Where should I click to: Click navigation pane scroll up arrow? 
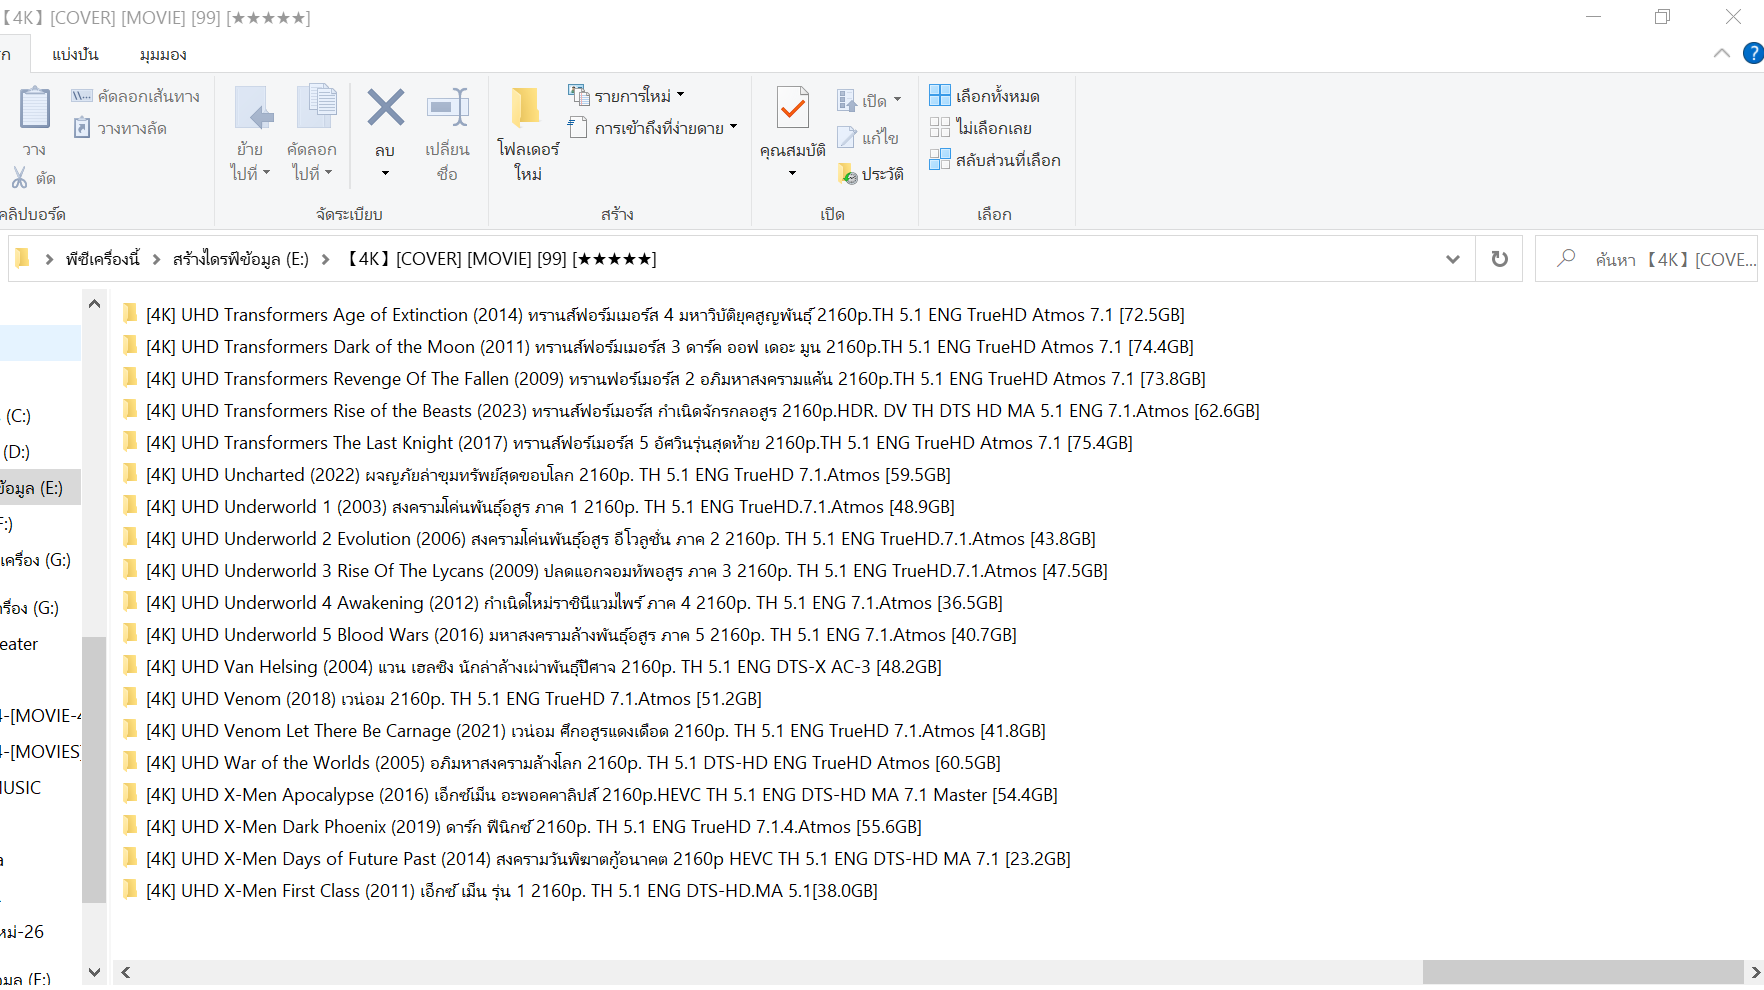pyautogui.click(x=94, y=304)
